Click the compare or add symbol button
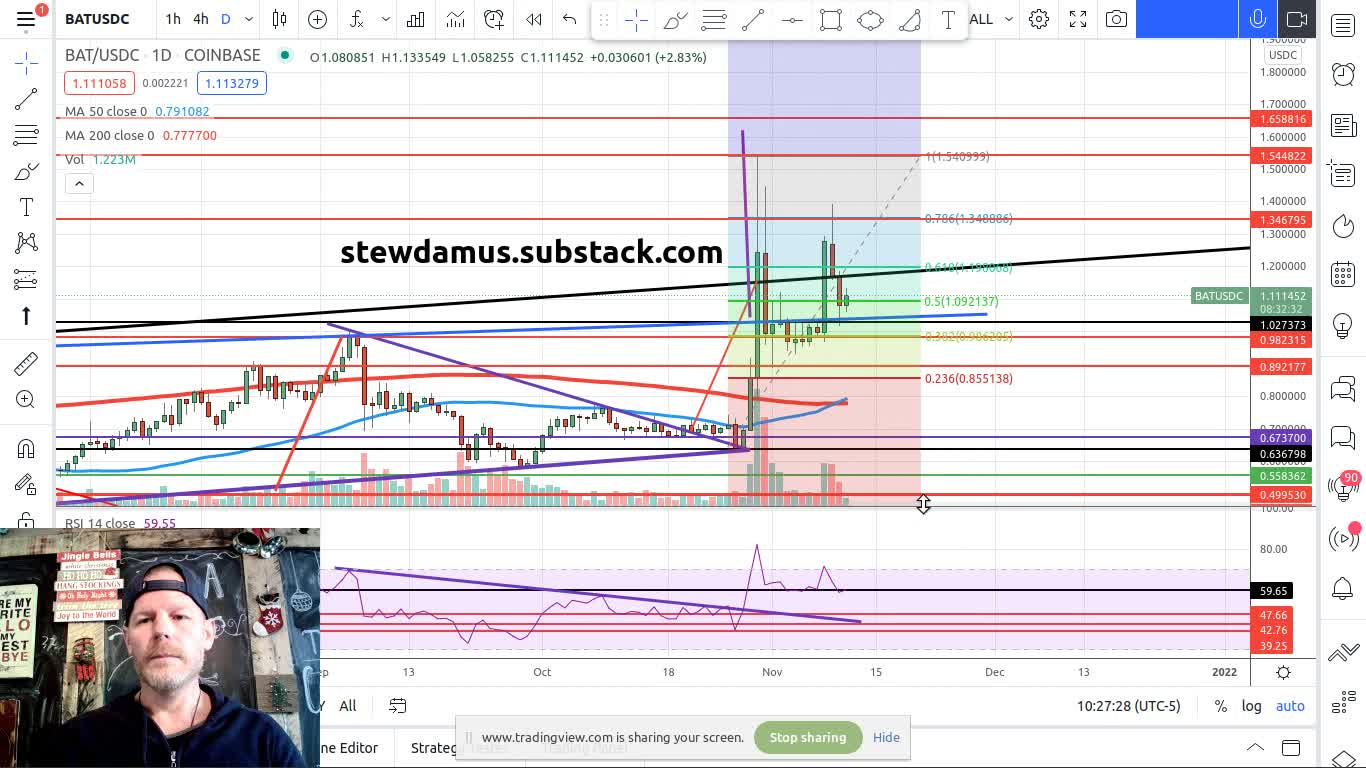The image size is (1366, 768). [x=317, y=19]
